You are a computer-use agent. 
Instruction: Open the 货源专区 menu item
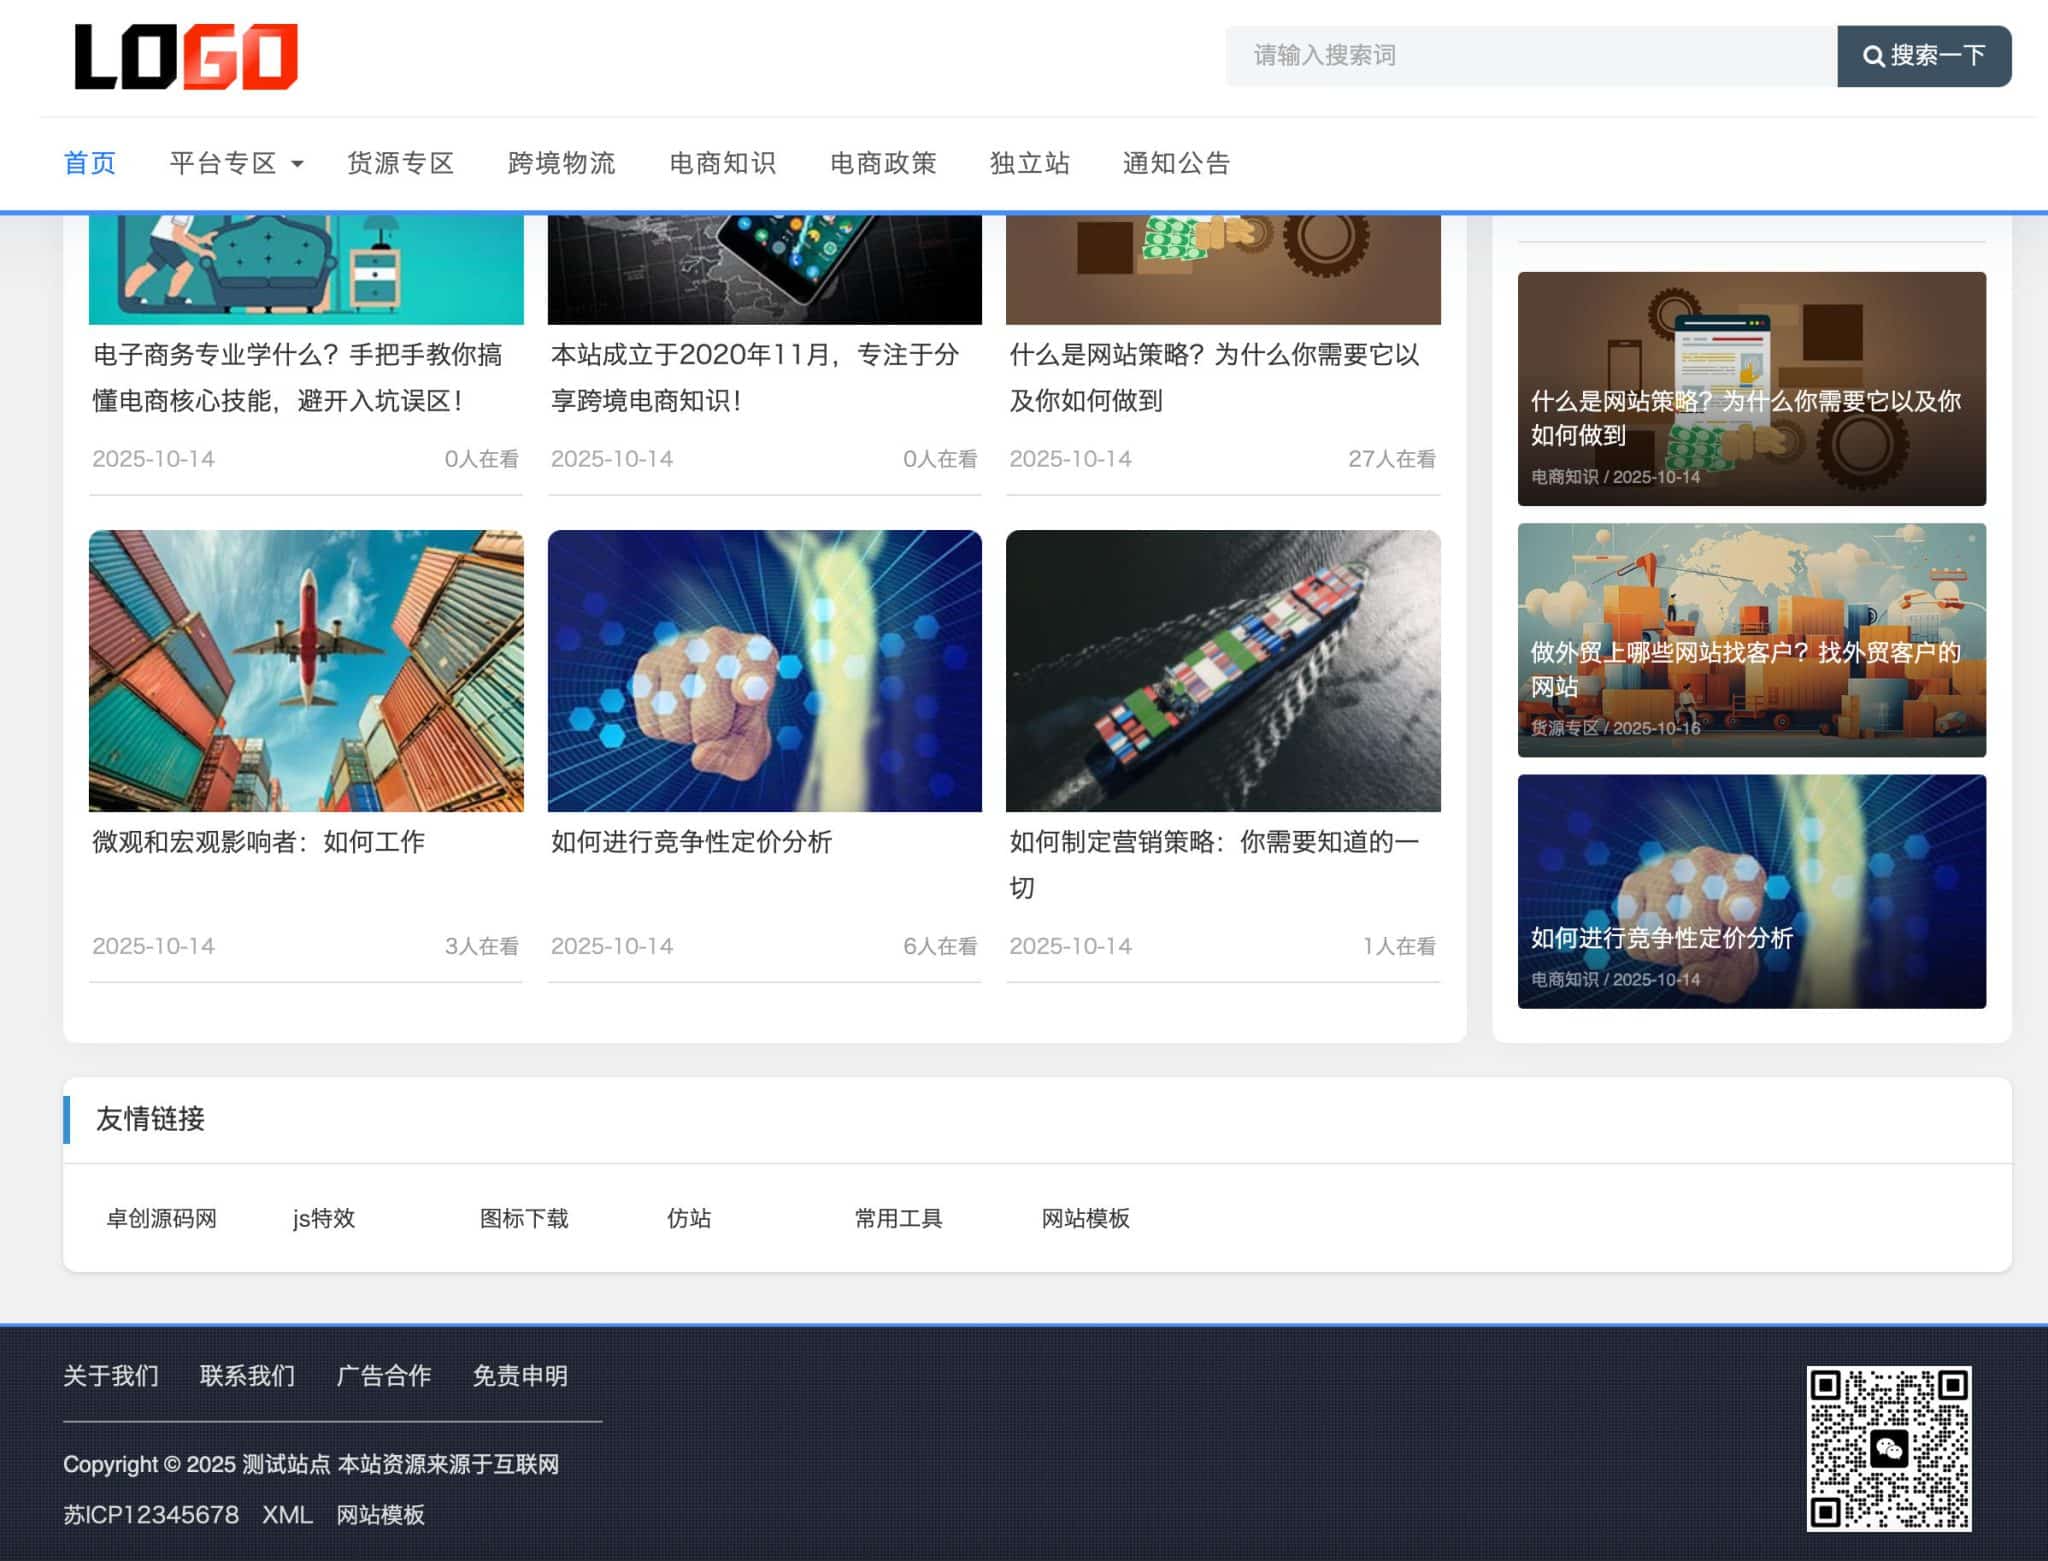coord(400,163)
